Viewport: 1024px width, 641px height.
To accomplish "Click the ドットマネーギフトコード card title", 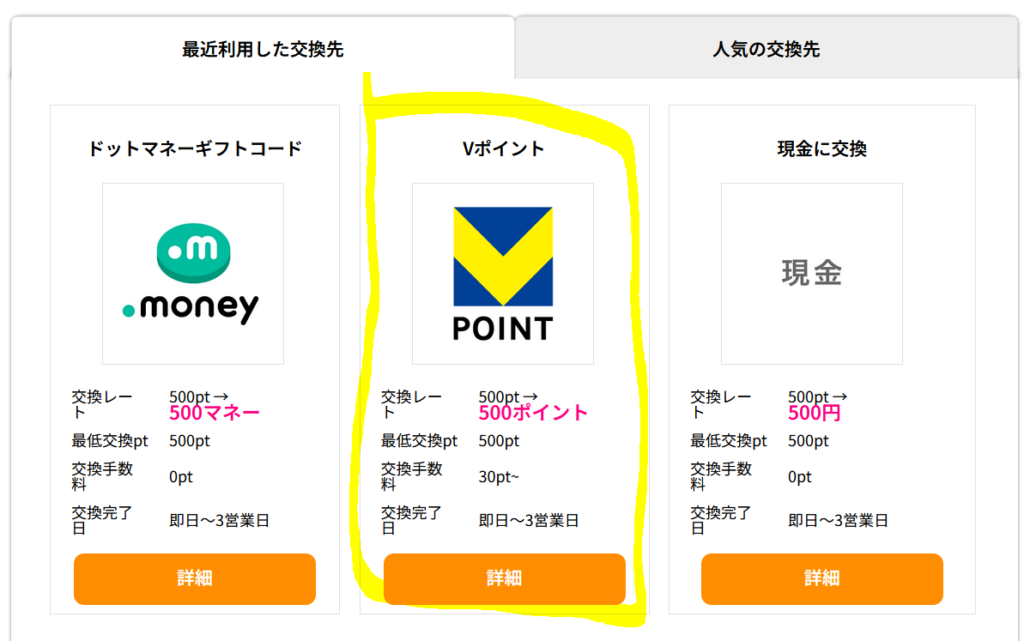I will (195, 149).
